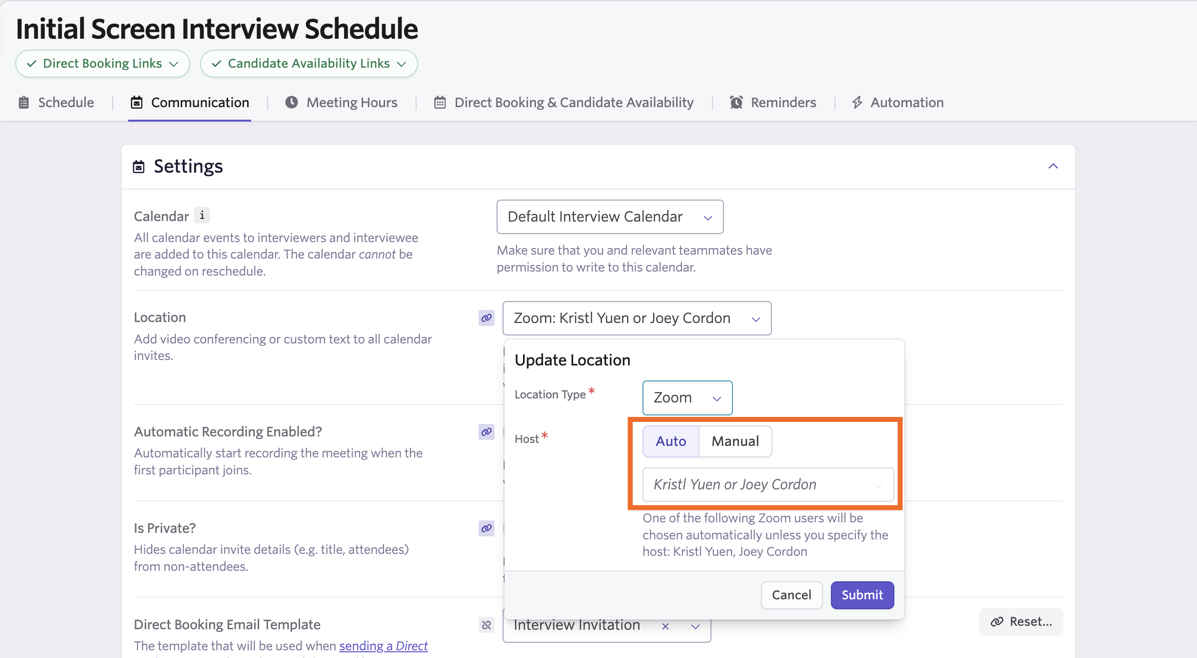Clear the Interview Invitation template selection

point(665,626)
